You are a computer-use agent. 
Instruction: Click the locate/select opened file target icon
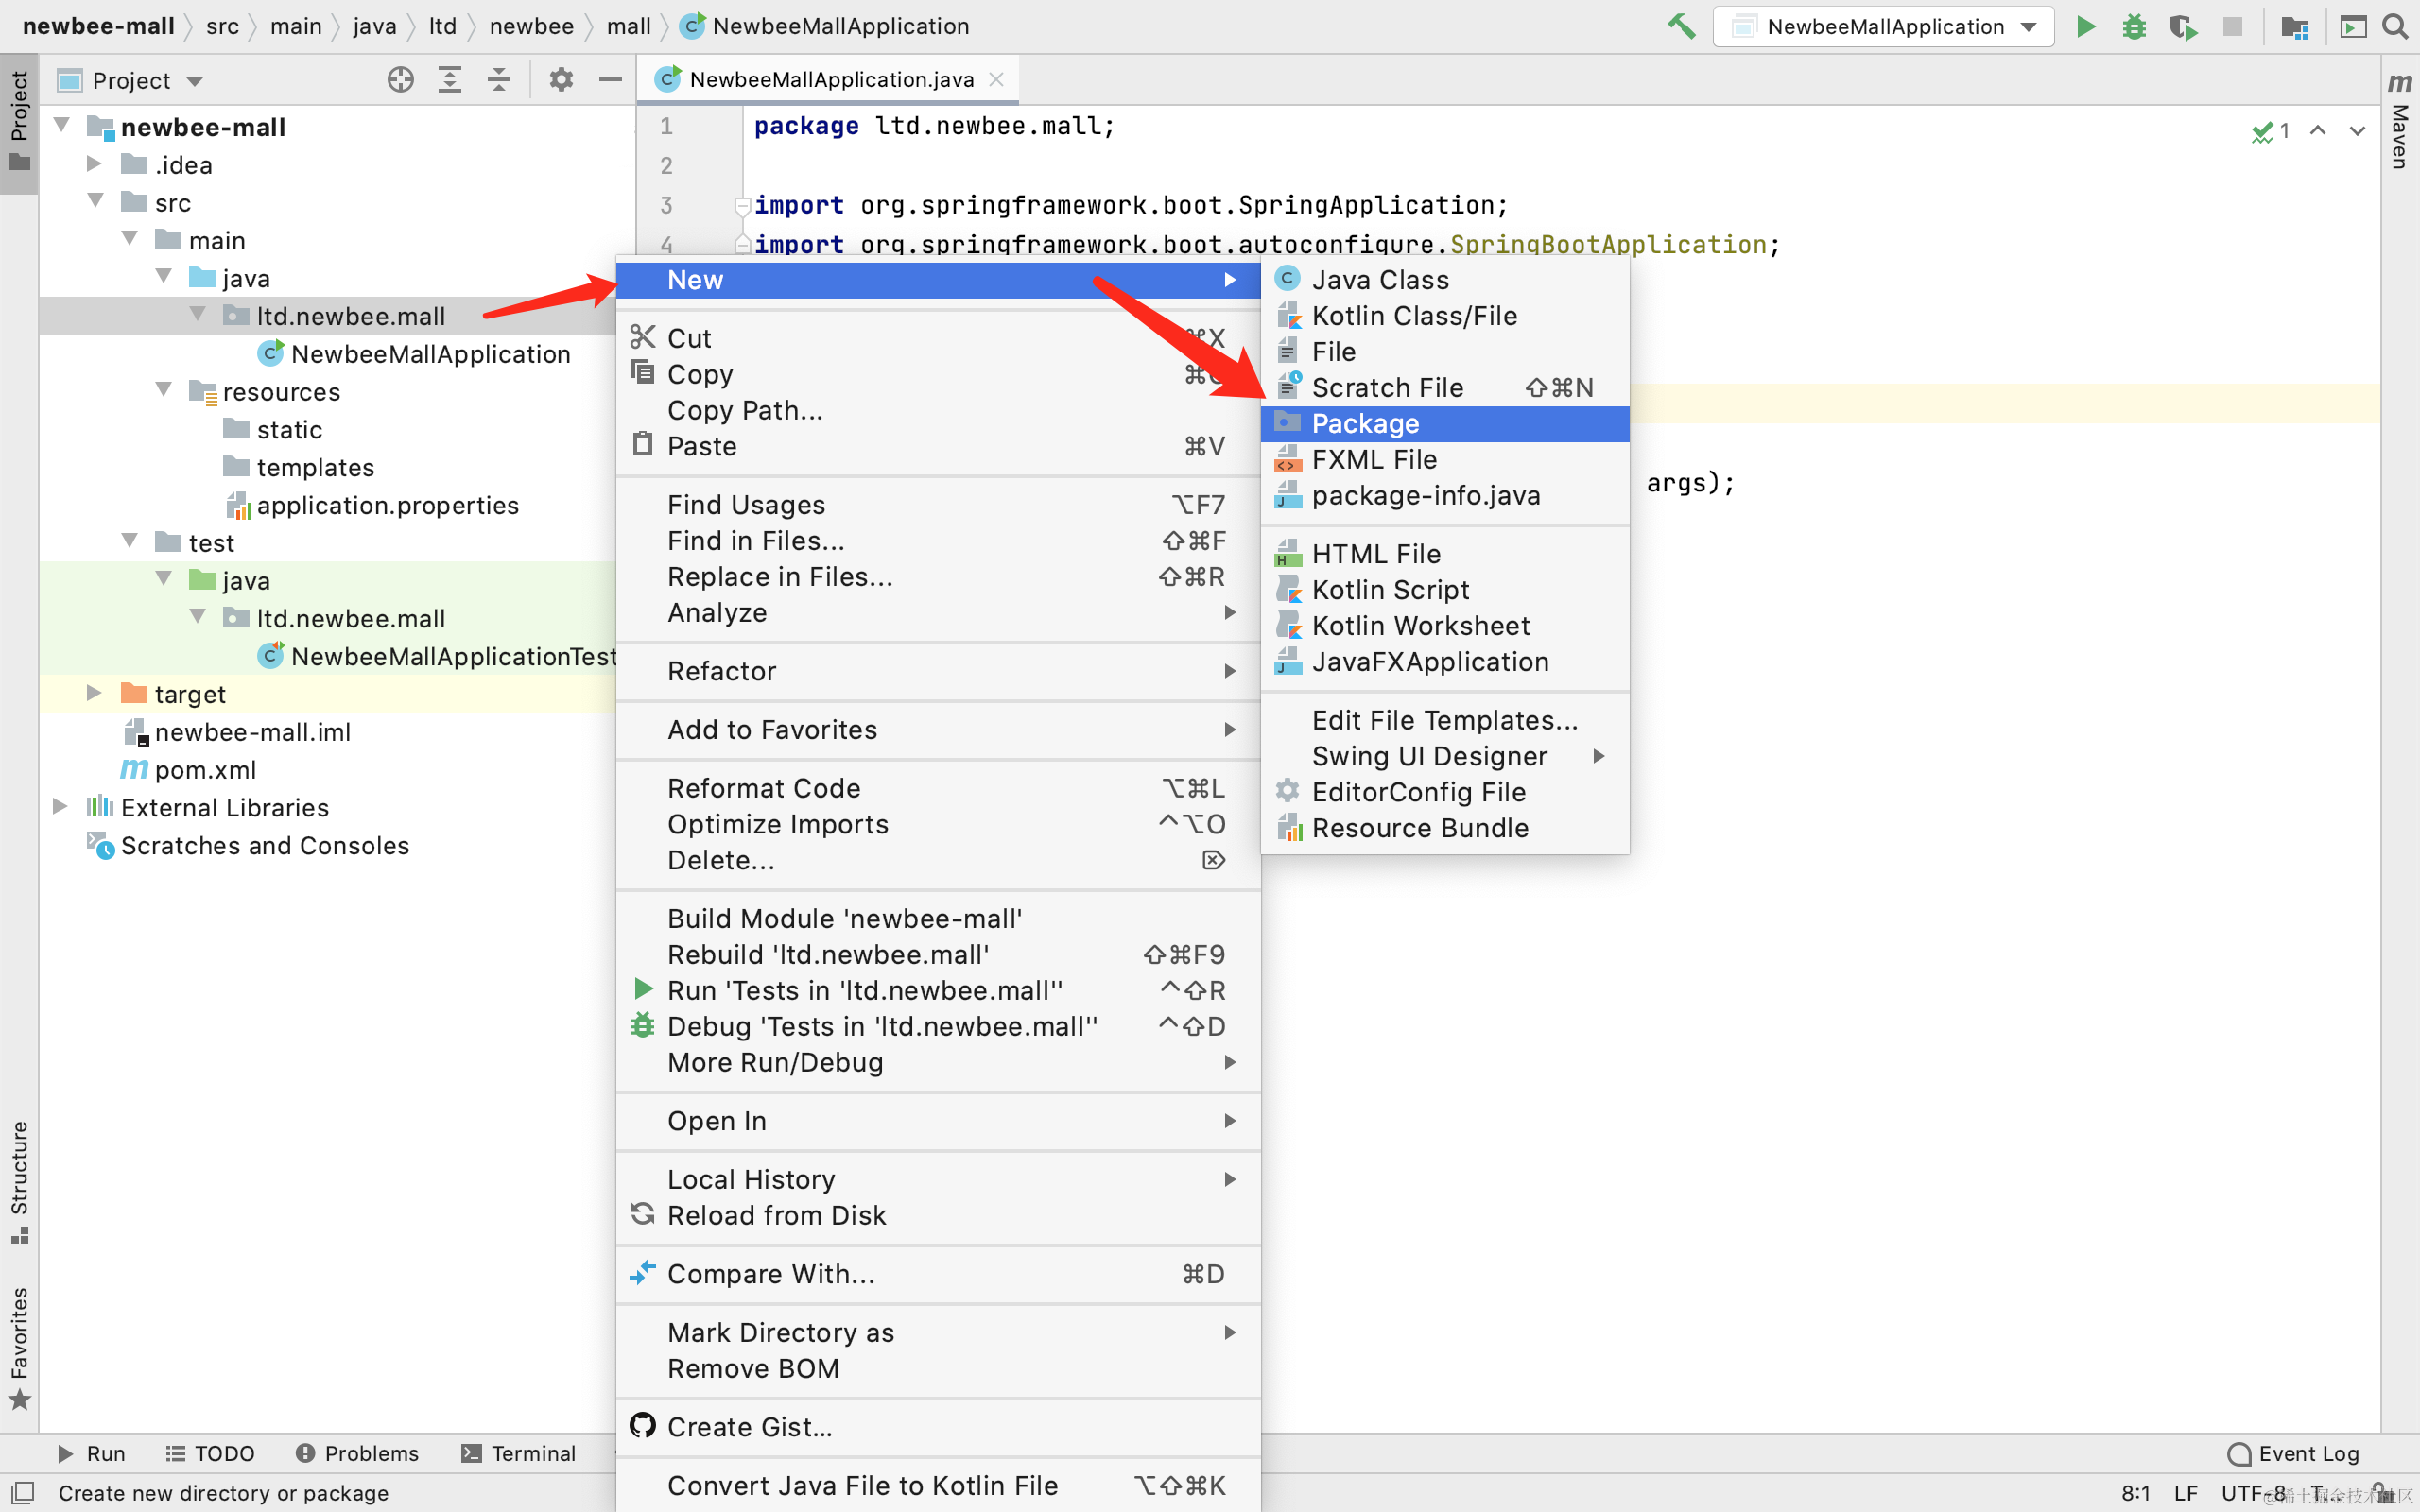point(400,80)
